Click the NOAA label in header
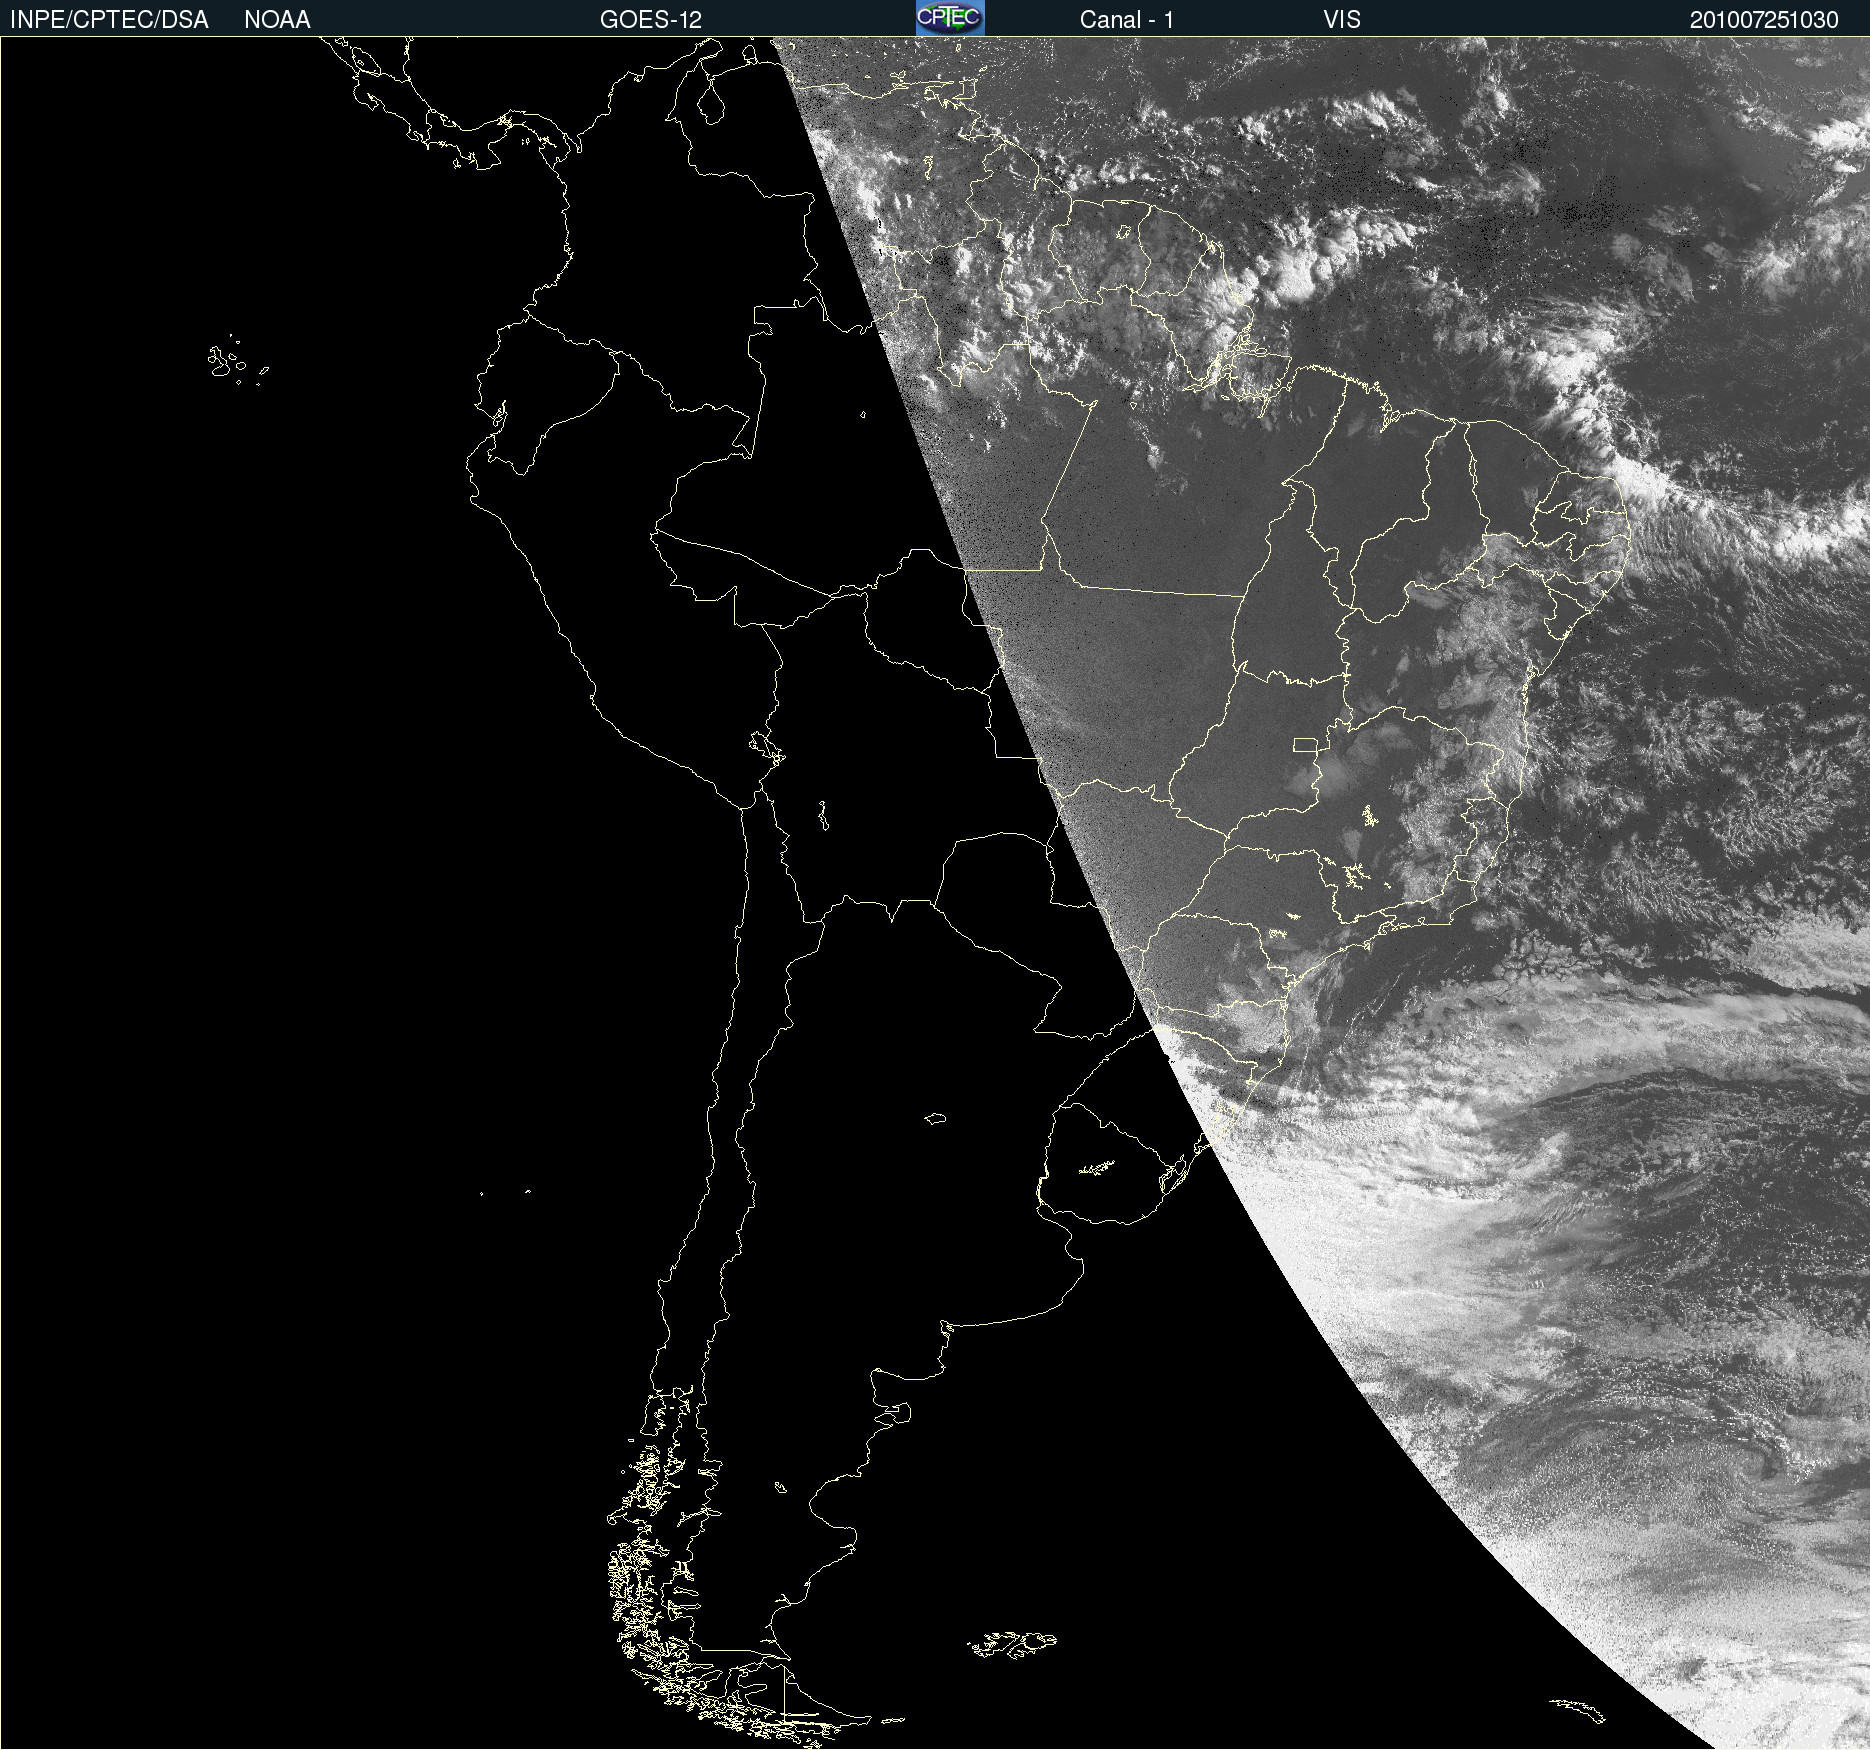Viewport: 1870px width, 1750px height. click(x=277, y=20)
